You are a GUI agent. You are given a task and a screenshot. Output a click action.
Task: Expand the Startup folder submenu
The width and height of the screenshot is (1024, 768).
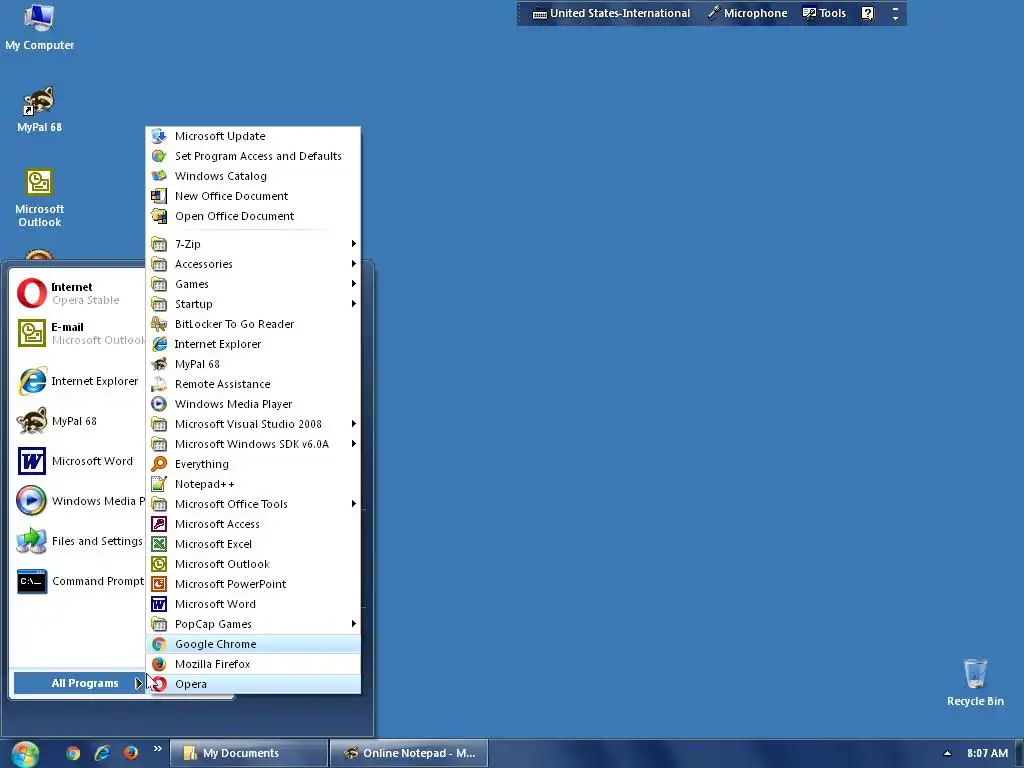tap(253, 304)
